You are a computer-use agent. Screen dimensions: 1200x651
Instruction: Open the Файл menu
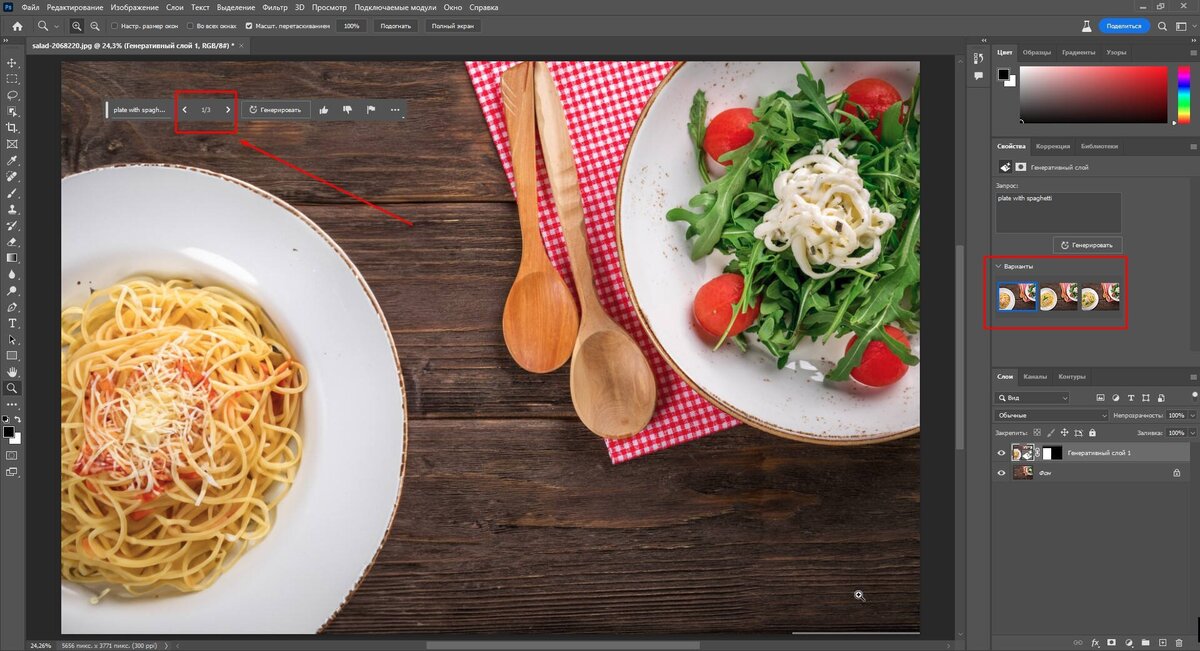31,7
